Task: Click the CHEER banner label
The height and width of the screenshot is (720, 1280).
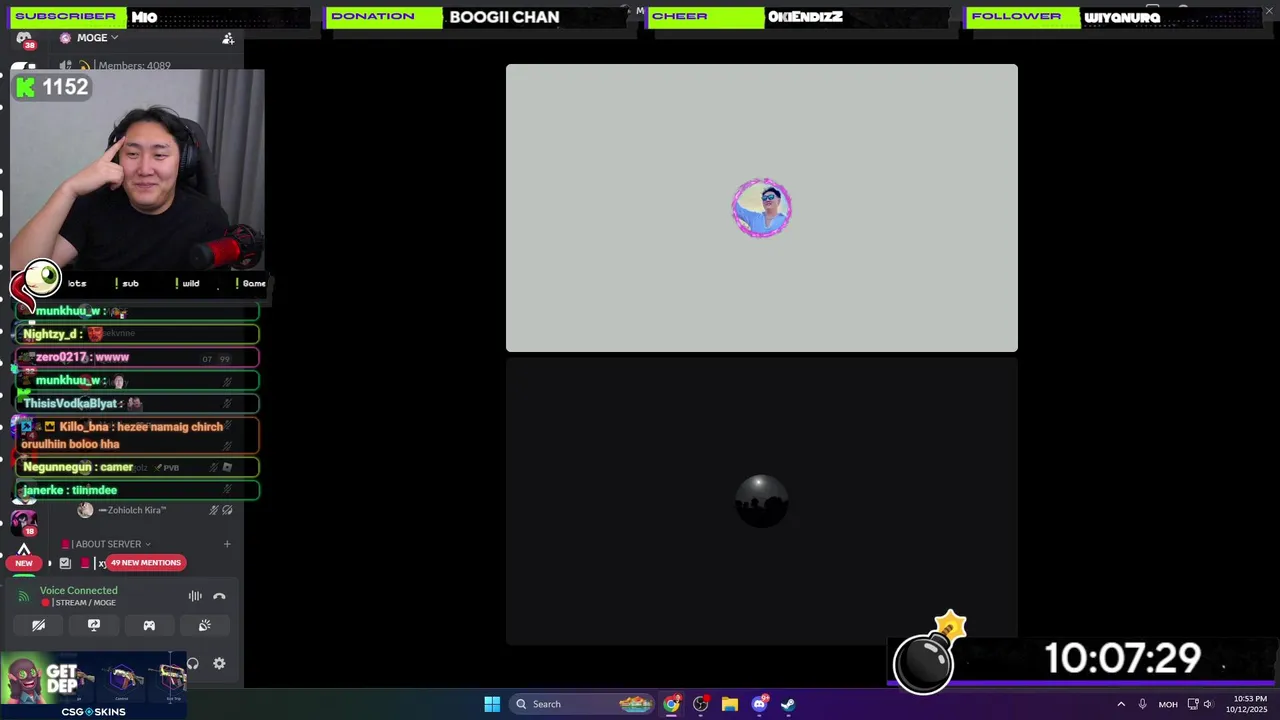Action: click(x=705, y=17)
